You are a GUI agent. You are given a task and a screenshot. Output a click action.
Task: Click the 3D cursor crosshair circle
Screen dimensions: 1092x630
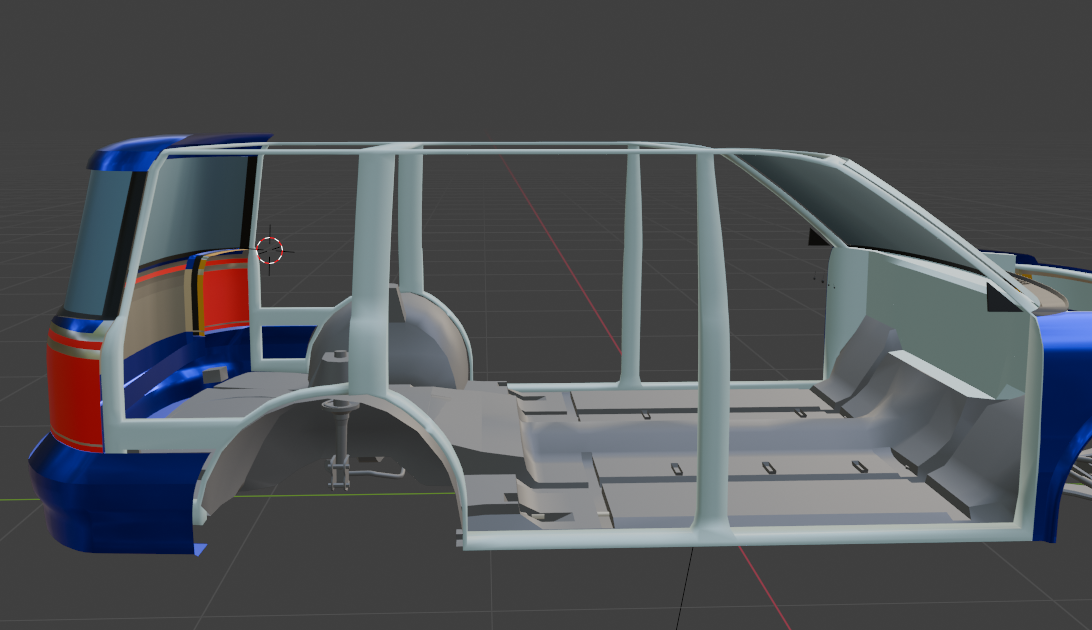[x=270, y=251]
